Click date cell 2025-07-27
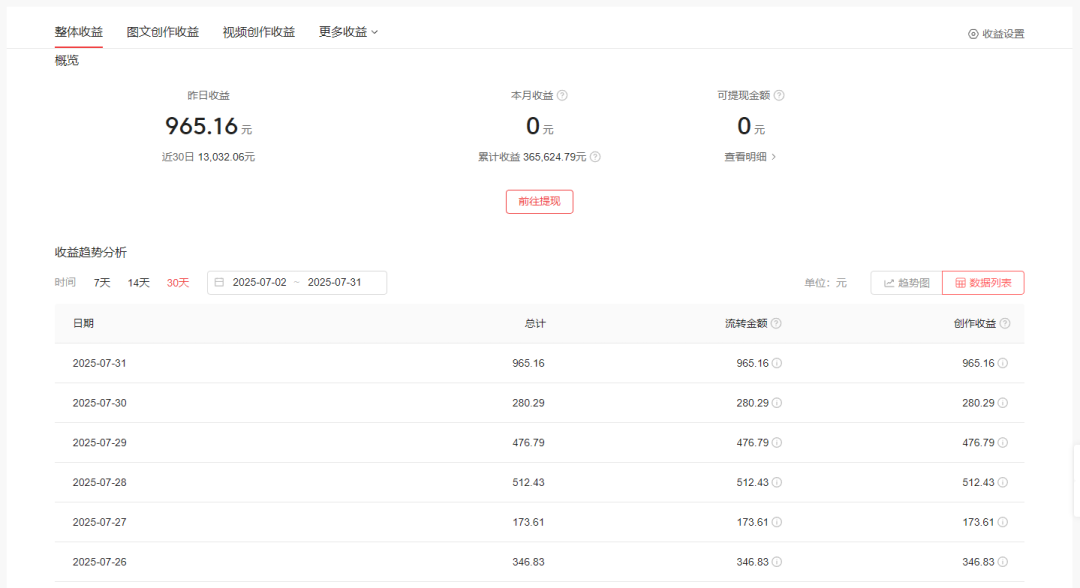1080x588 pixels. coord(99,523)
